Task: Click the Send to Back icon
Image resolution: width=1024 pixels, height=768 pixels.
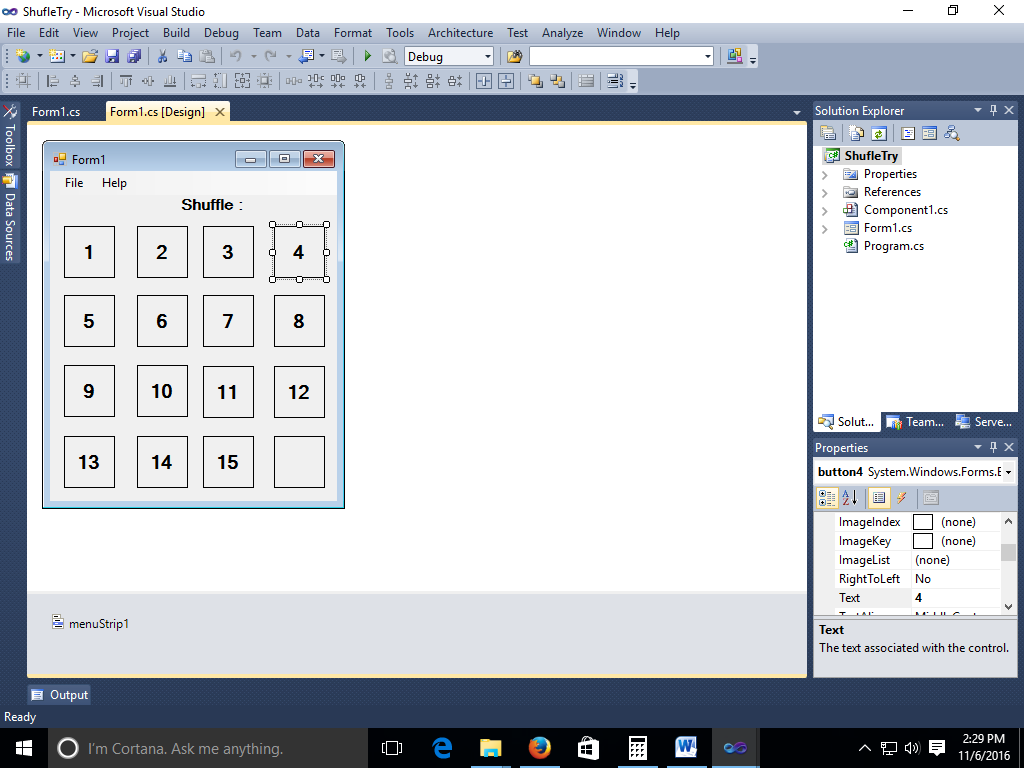Action: click(558, 81)
